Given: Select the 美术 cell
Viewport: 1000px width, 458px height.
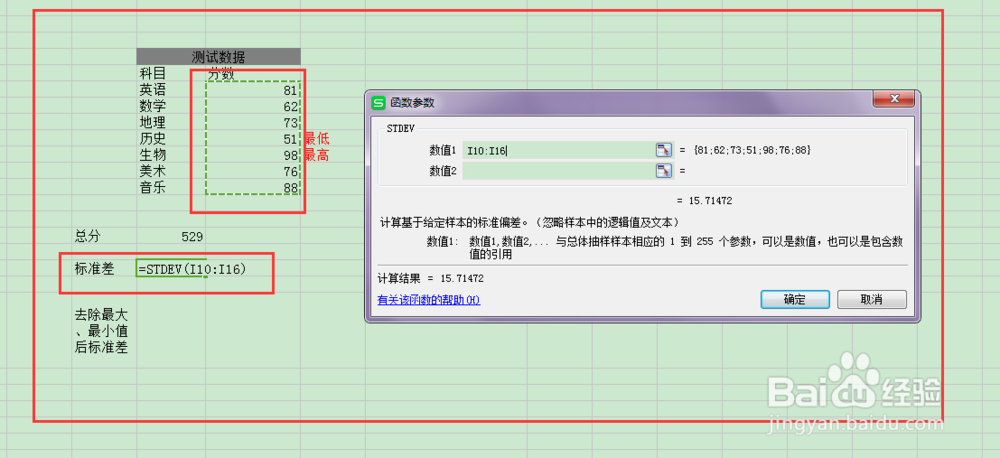Looking at the screenshot, I should 171,171.
